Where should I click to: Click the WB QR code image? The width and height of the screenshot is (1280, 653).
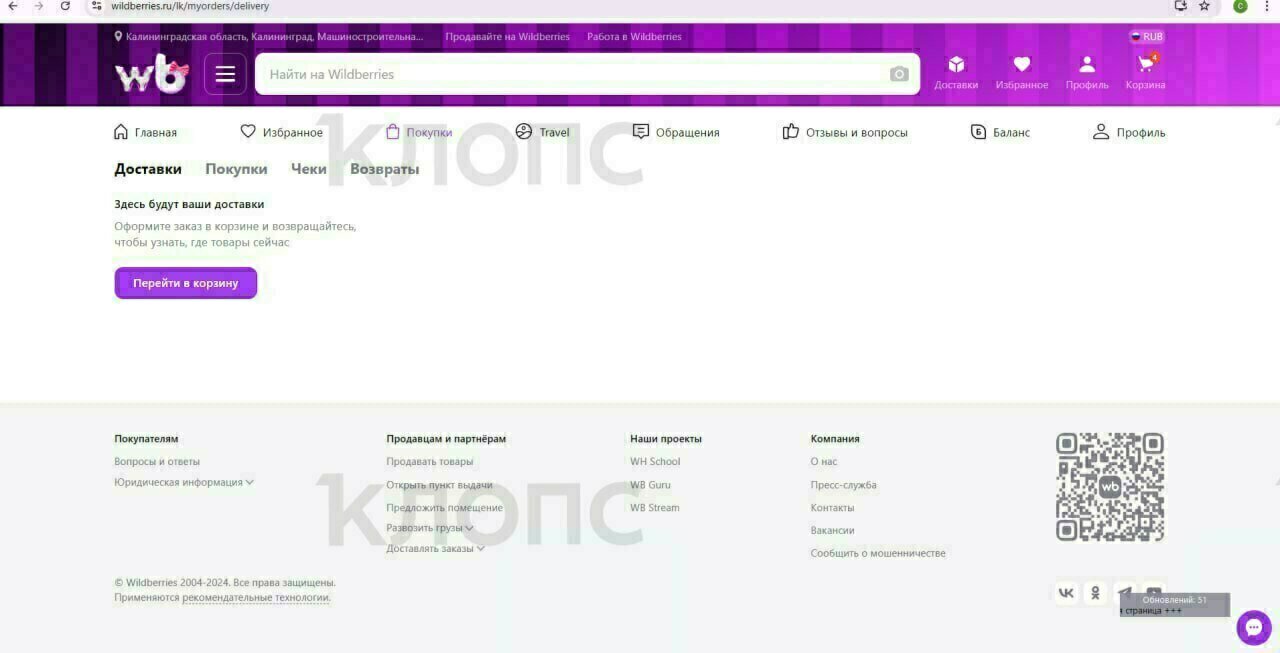[1110, 487]
